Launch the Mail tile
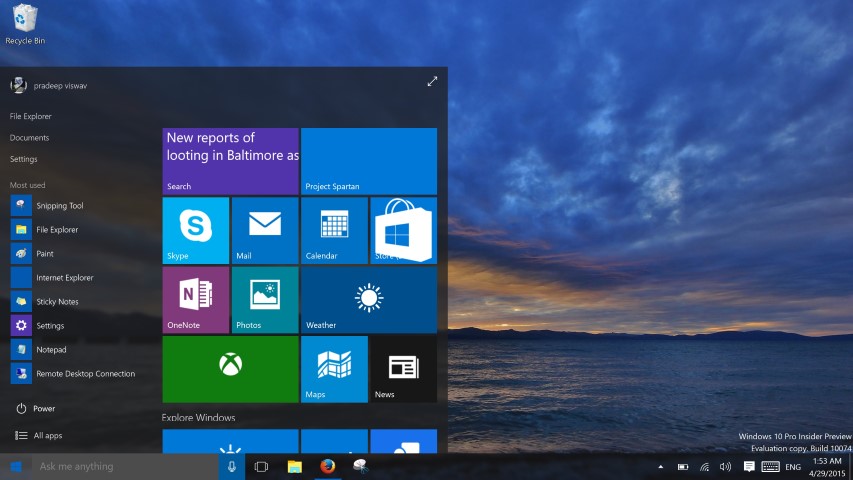 tap(264, 230)
